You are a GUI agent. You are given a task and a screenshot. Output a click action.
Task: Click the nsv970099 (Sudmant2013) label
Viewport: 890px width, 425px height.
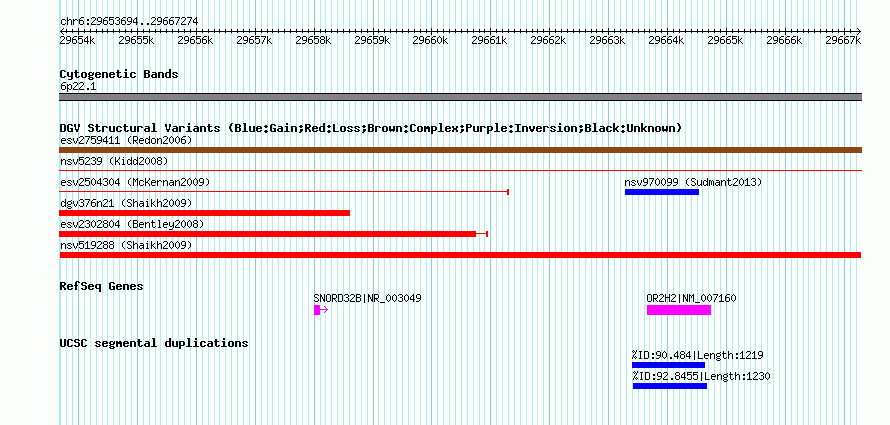[x=693, y=182]
